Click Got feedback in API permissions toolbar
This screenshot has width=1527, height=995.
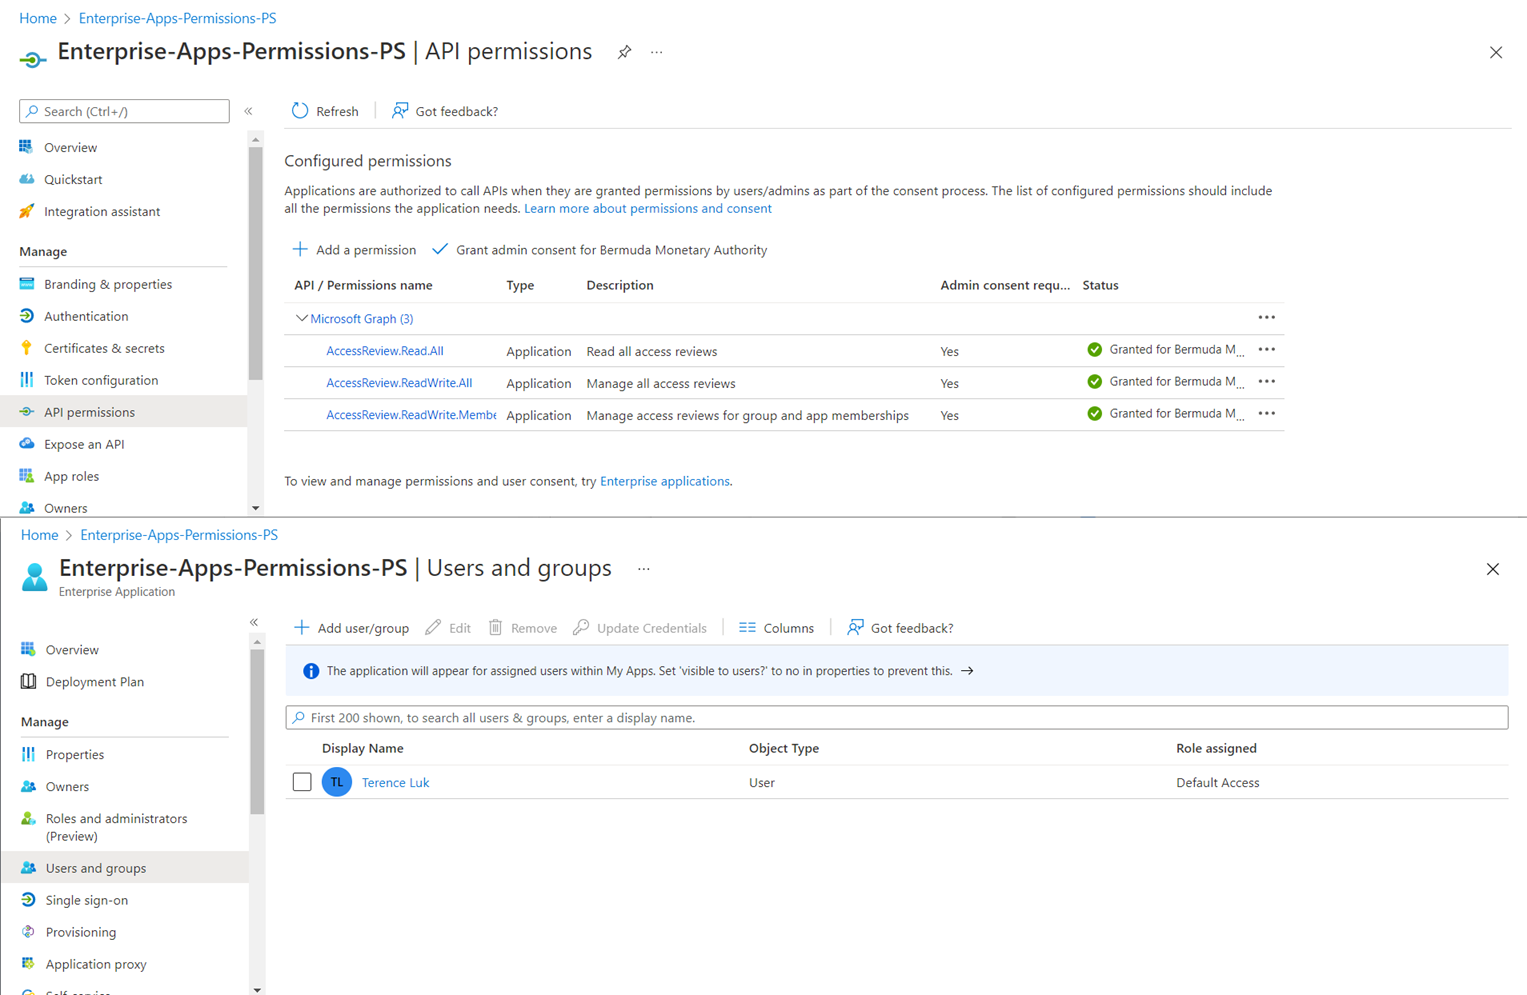coord(444,111)
